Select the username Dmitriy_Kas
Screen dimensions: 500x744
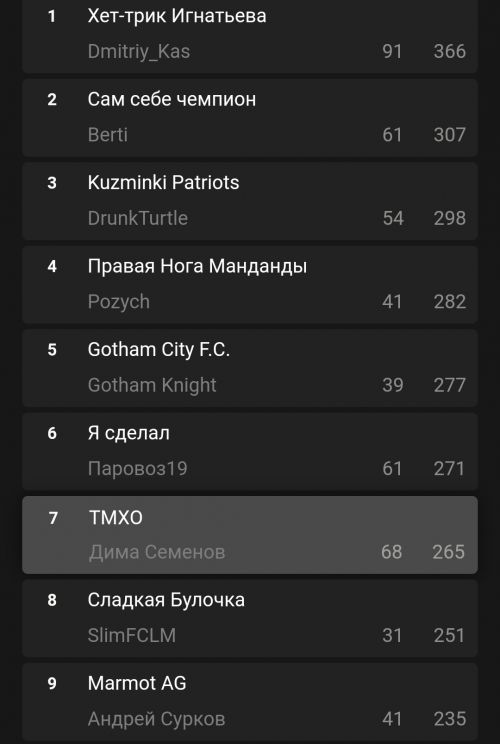coord(139,52)
